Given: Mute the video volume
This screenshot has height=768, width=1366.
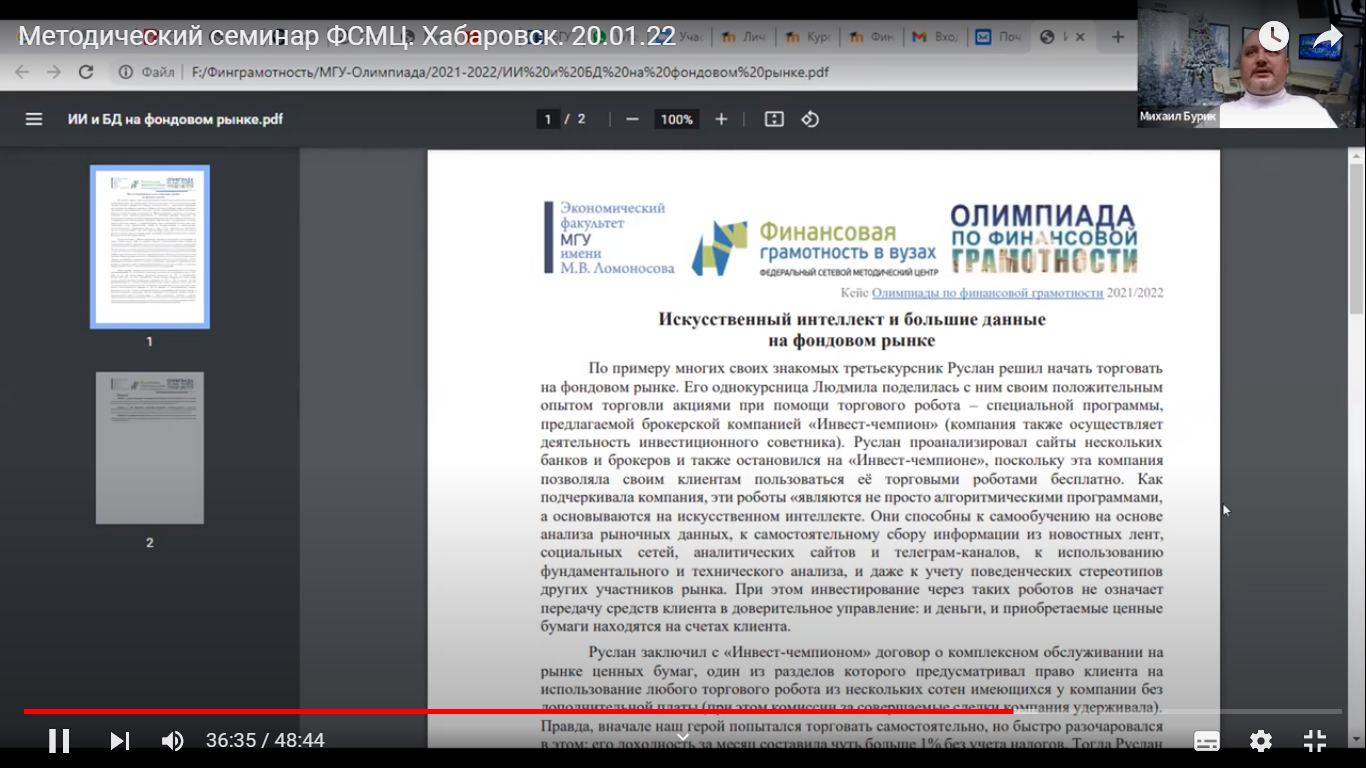Looking at the screenshot, I should click(x=172, y=741).
